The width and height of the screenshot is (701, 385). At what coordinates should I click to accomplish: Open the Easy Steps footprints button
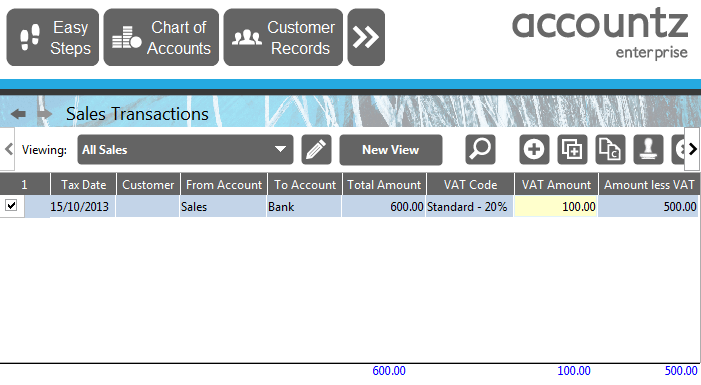point(53,38)
